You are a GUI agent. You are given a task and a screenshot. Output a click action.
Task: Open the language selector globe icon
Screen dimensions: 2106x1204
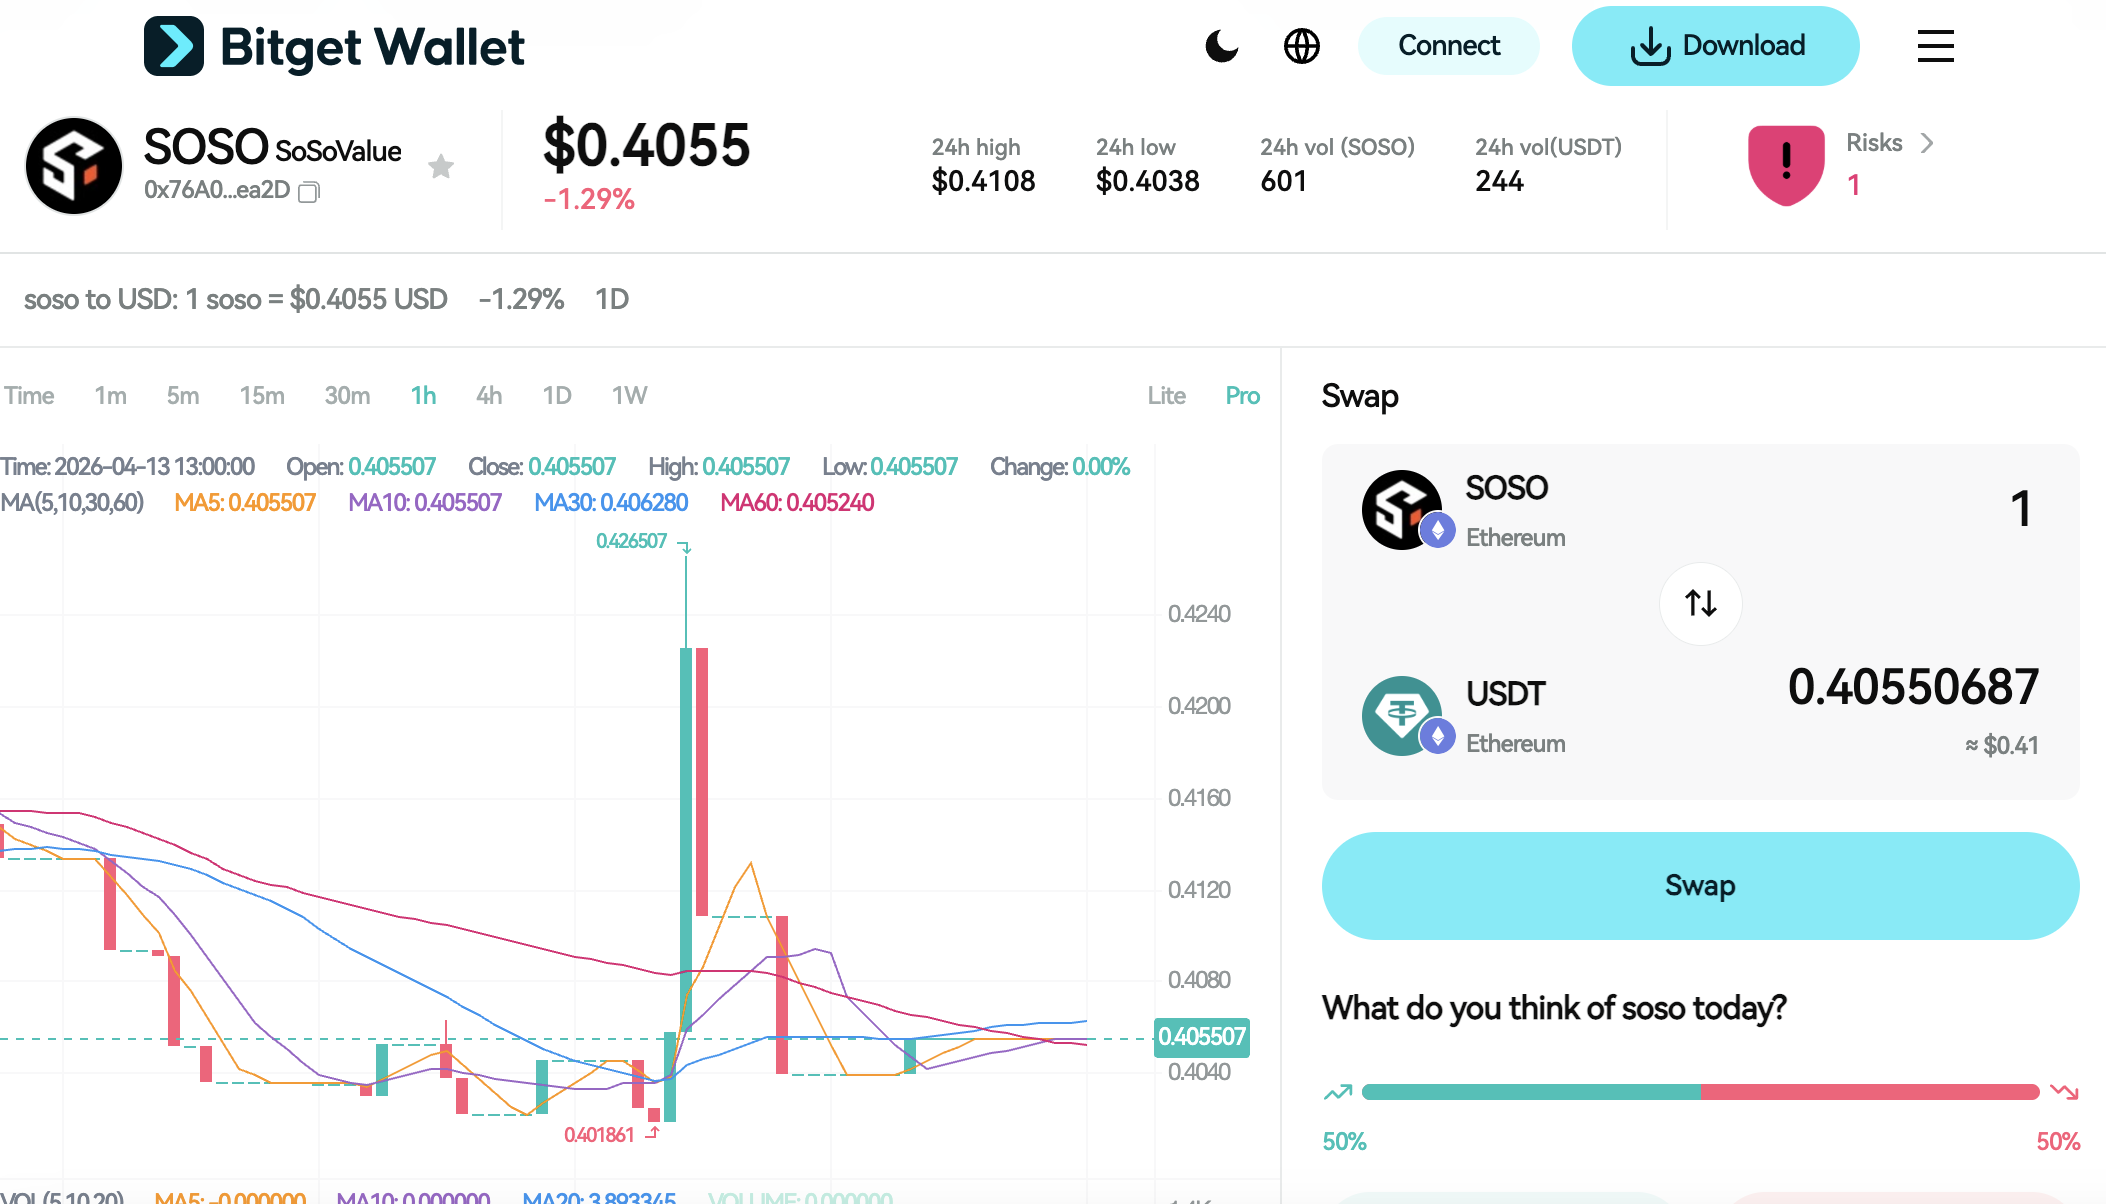[1301, 46]
